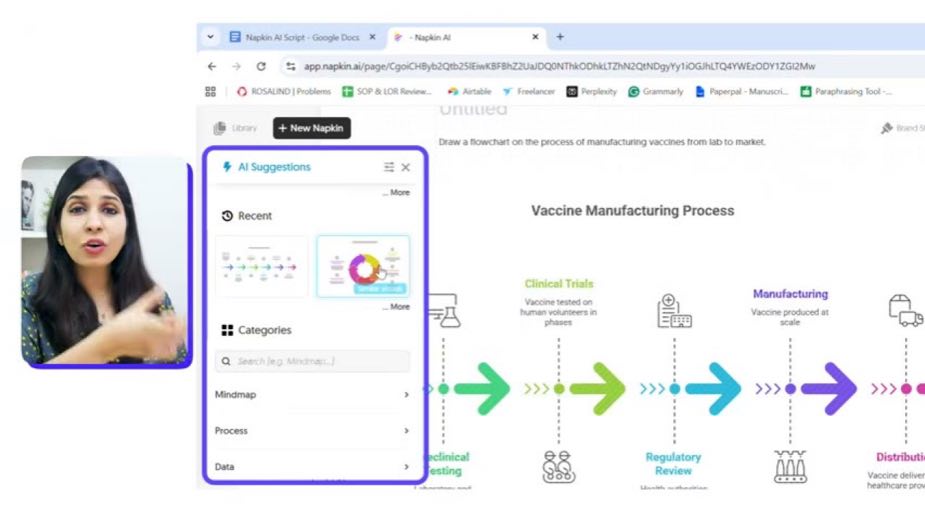Click the human volunteers group icon

(559, 466)
